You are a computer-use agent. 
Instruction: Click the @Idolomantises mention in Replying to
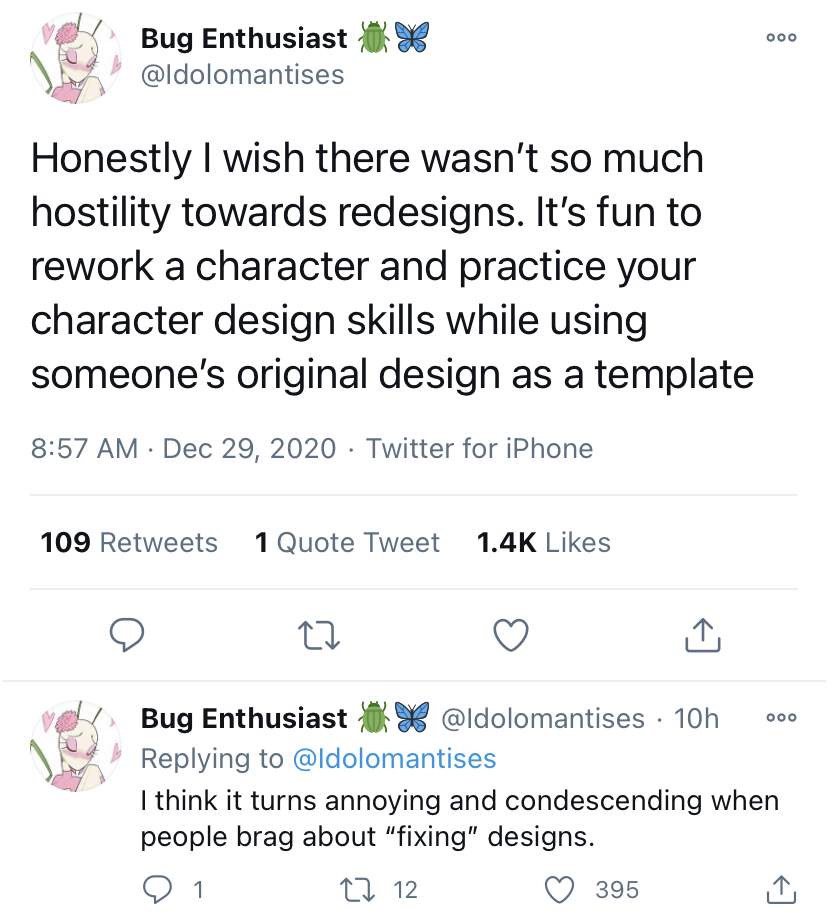394,758
